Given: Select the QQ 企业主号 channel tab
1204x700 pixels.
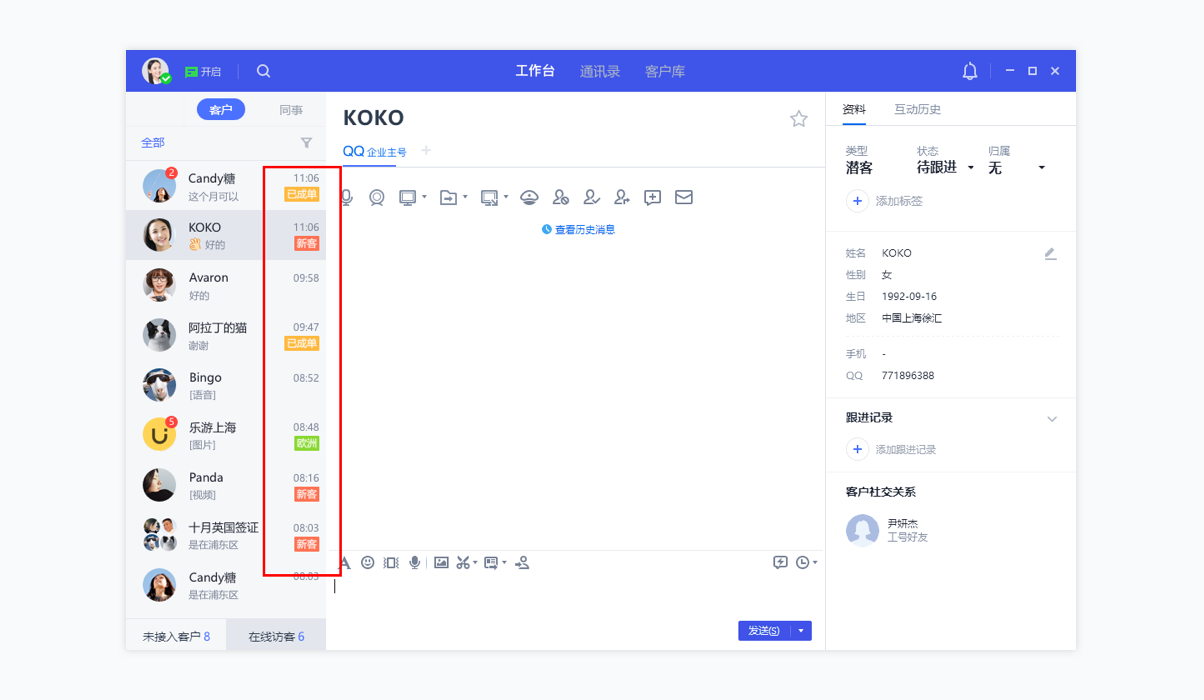Looking at the screenshot, I should pyautogui.click(x=375, y=151).
